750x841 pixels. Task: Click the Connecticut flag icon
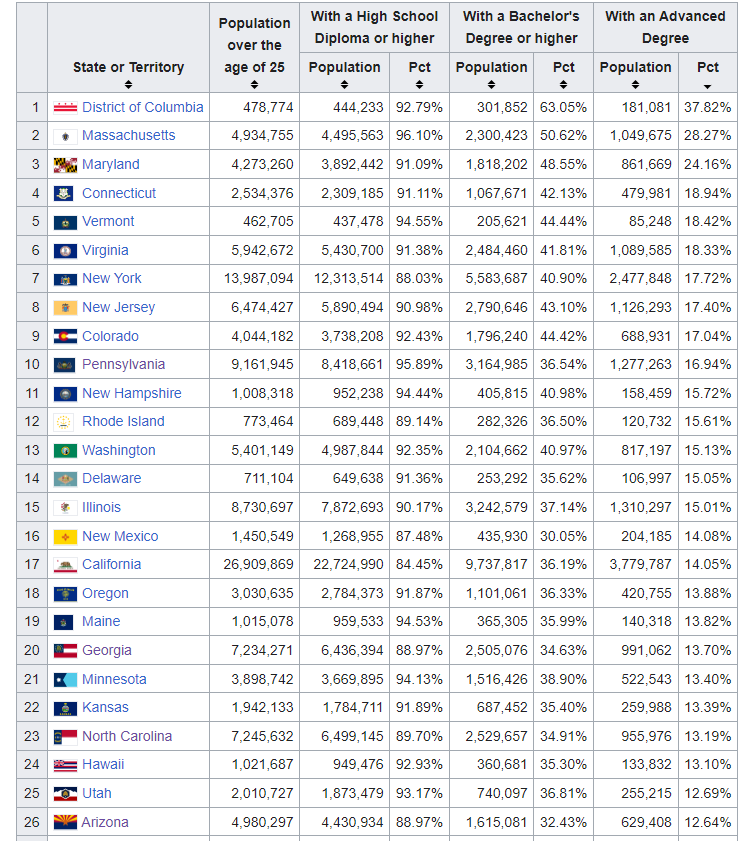pyautogui.click(x=63, y=194)
